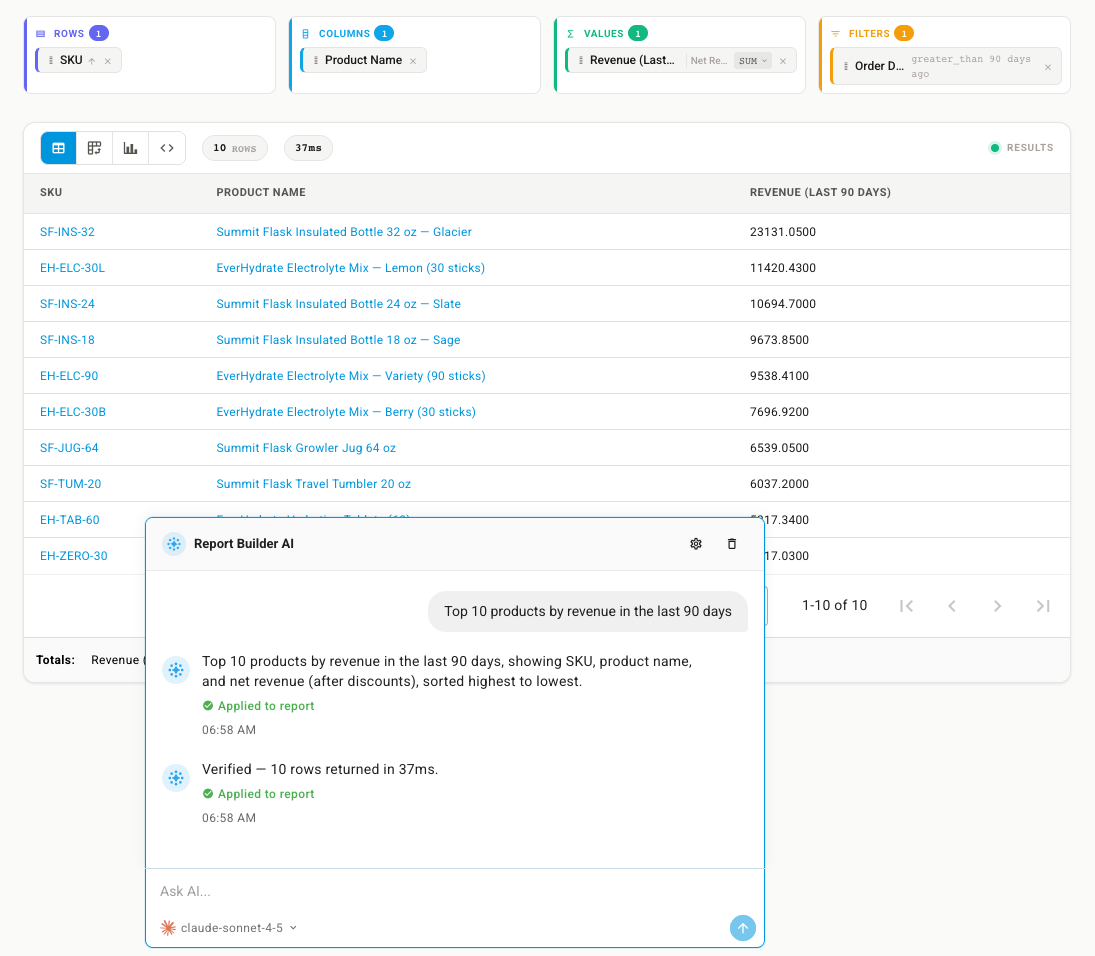Click revenue value 10694.7000
The height and width of the screenshot is (956, 1095).
coord(783,304)
